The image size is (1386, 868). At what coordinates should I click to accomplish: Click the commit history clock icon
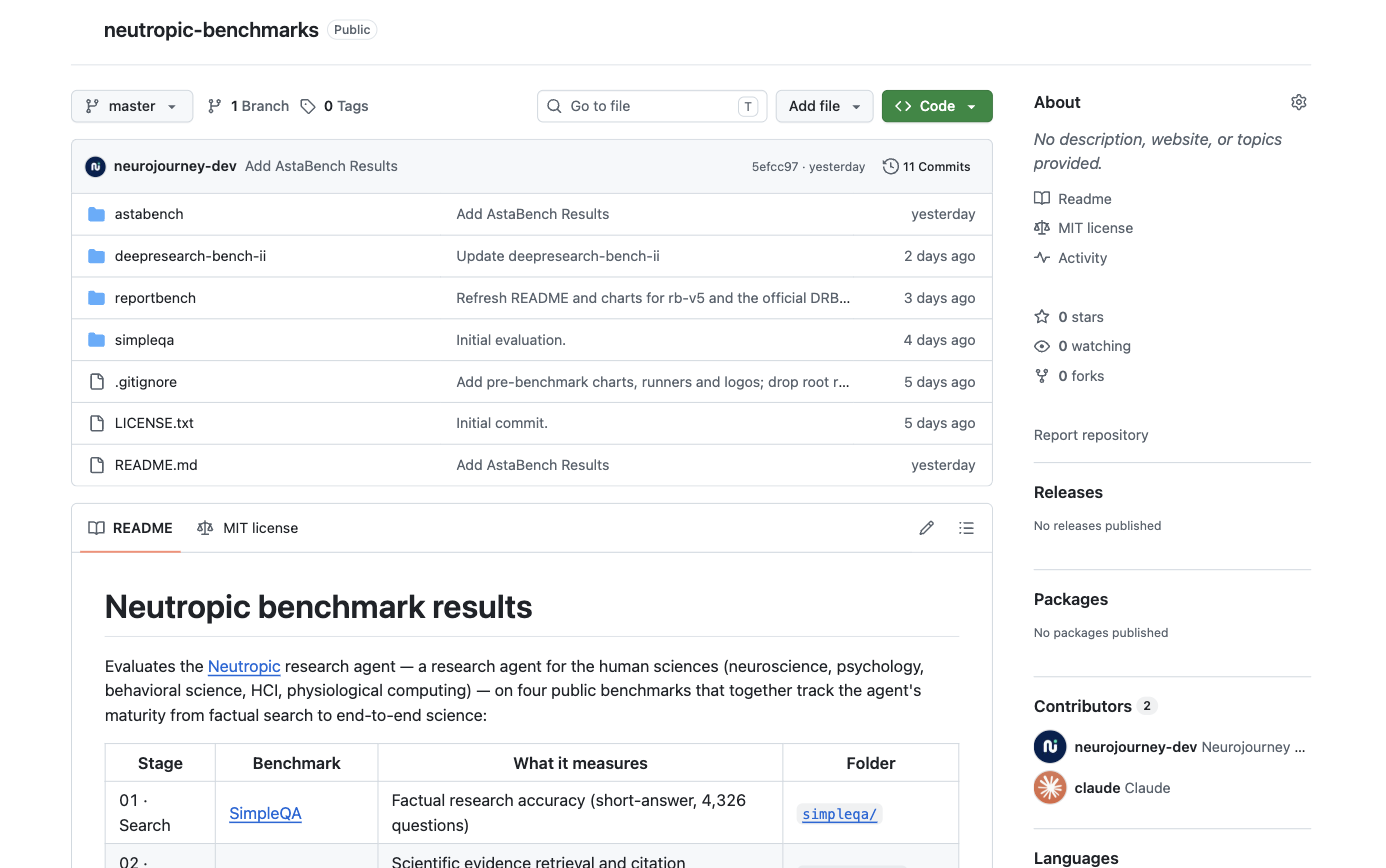point(890,166)
